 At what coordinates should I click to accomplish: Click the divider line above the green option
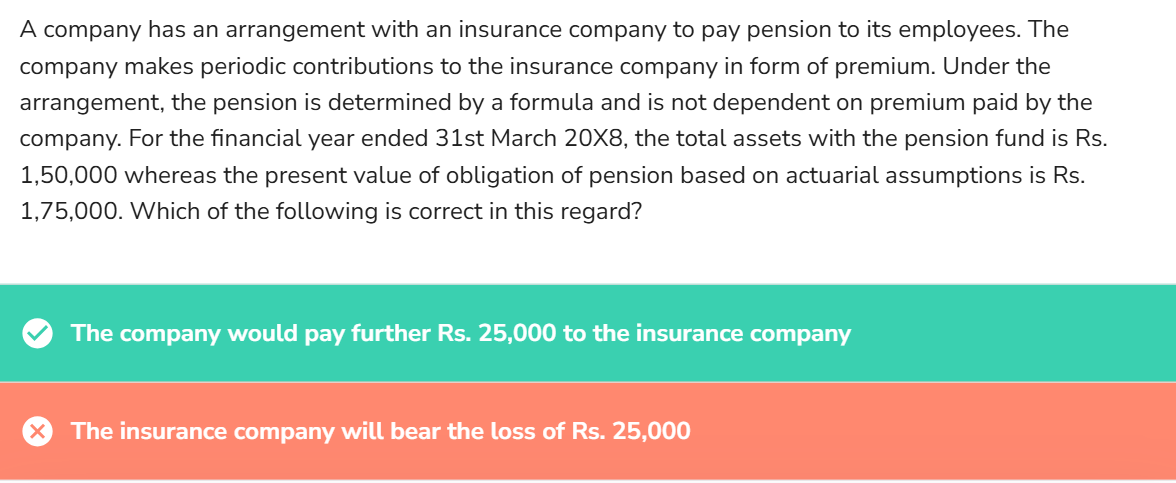[x=588, y=285]
